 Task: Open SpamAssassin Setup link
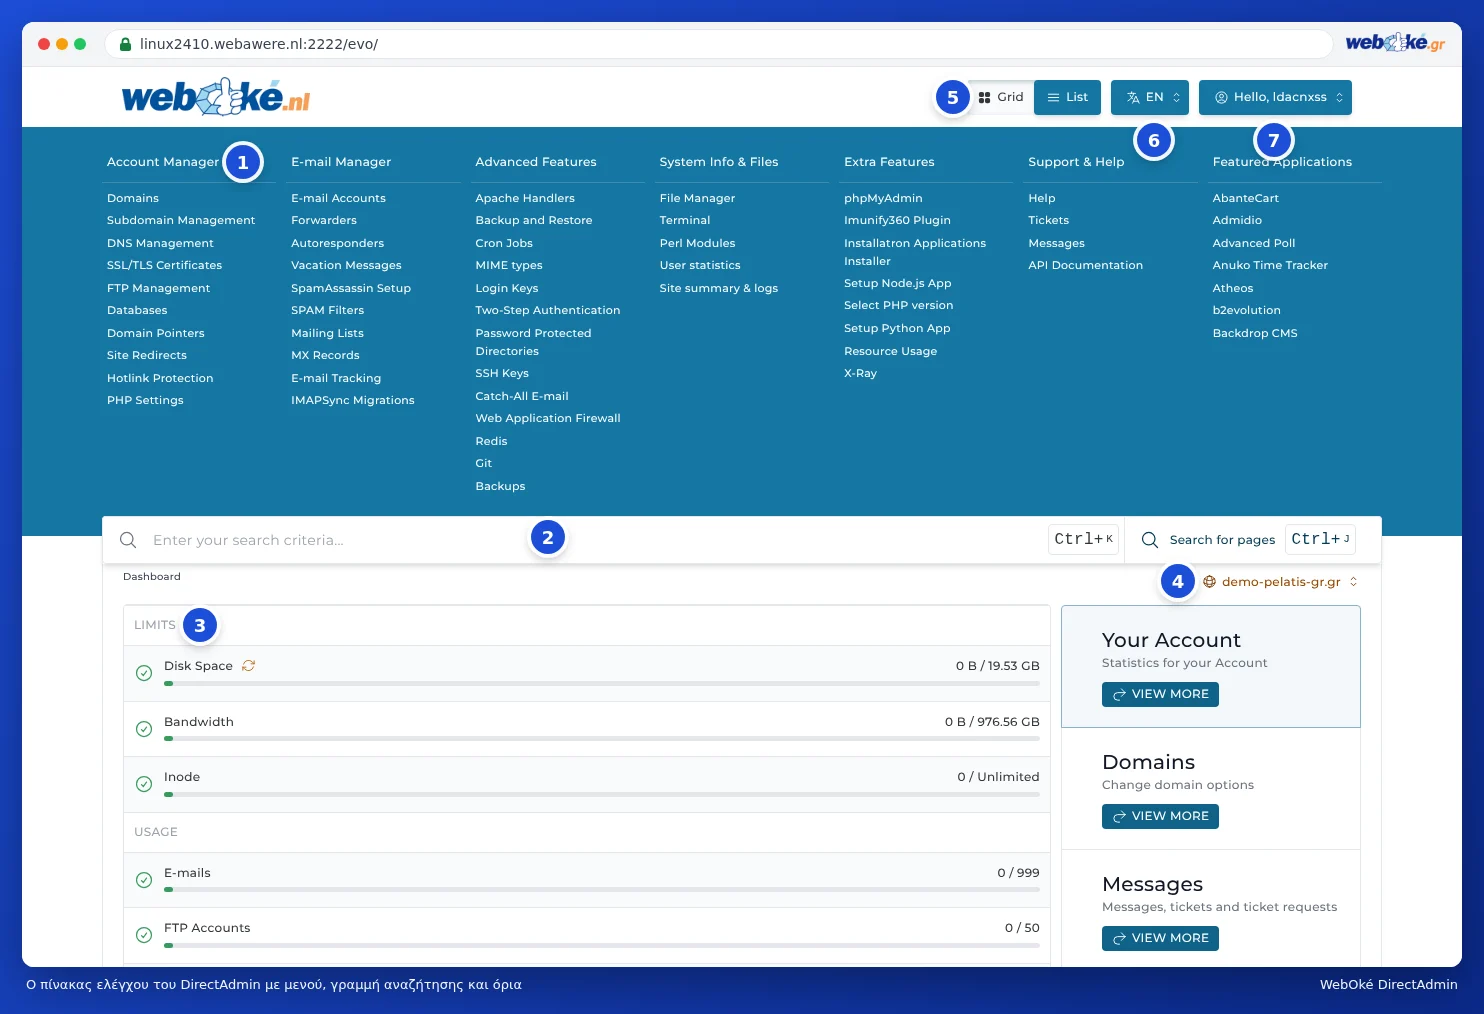tap(351, 288)
